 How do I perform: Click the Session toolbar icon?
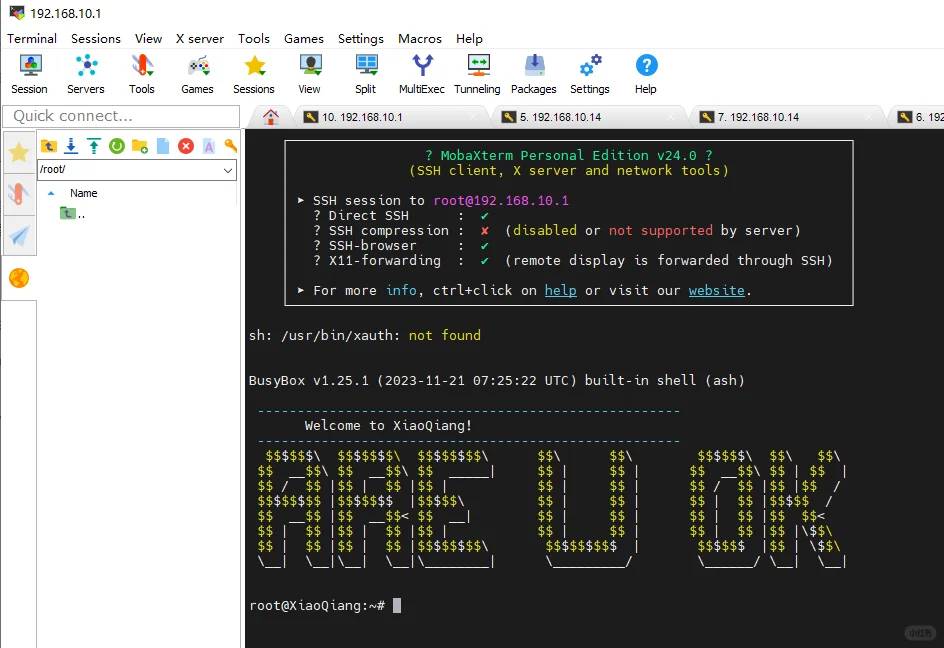pyautogui.click(x=30, y=74)
